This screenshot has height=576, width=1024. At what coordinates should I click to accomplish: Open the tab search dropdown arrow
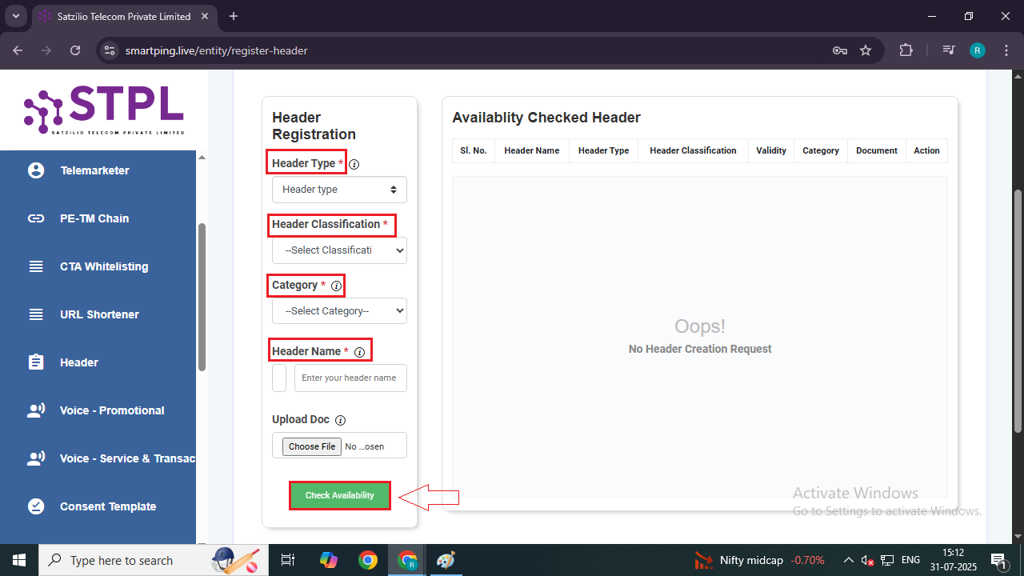point(16,16)
